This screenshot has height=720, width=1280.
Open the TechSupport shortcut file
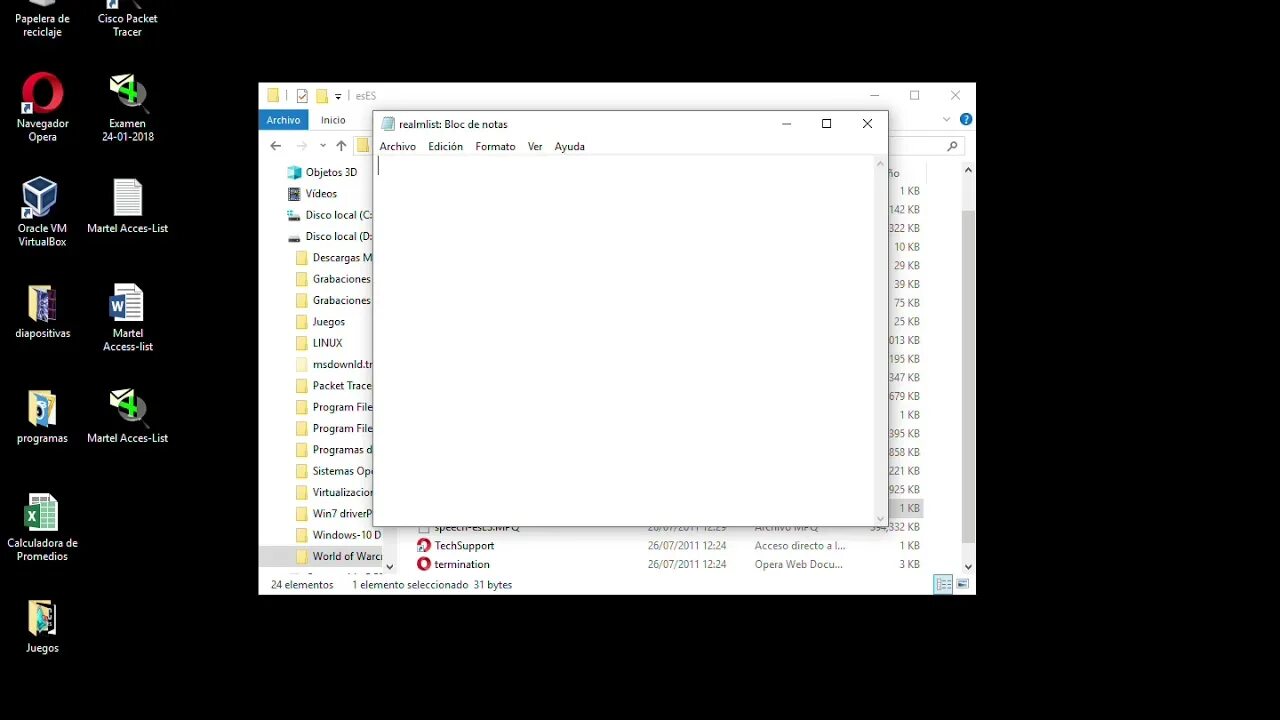[464, 545]
